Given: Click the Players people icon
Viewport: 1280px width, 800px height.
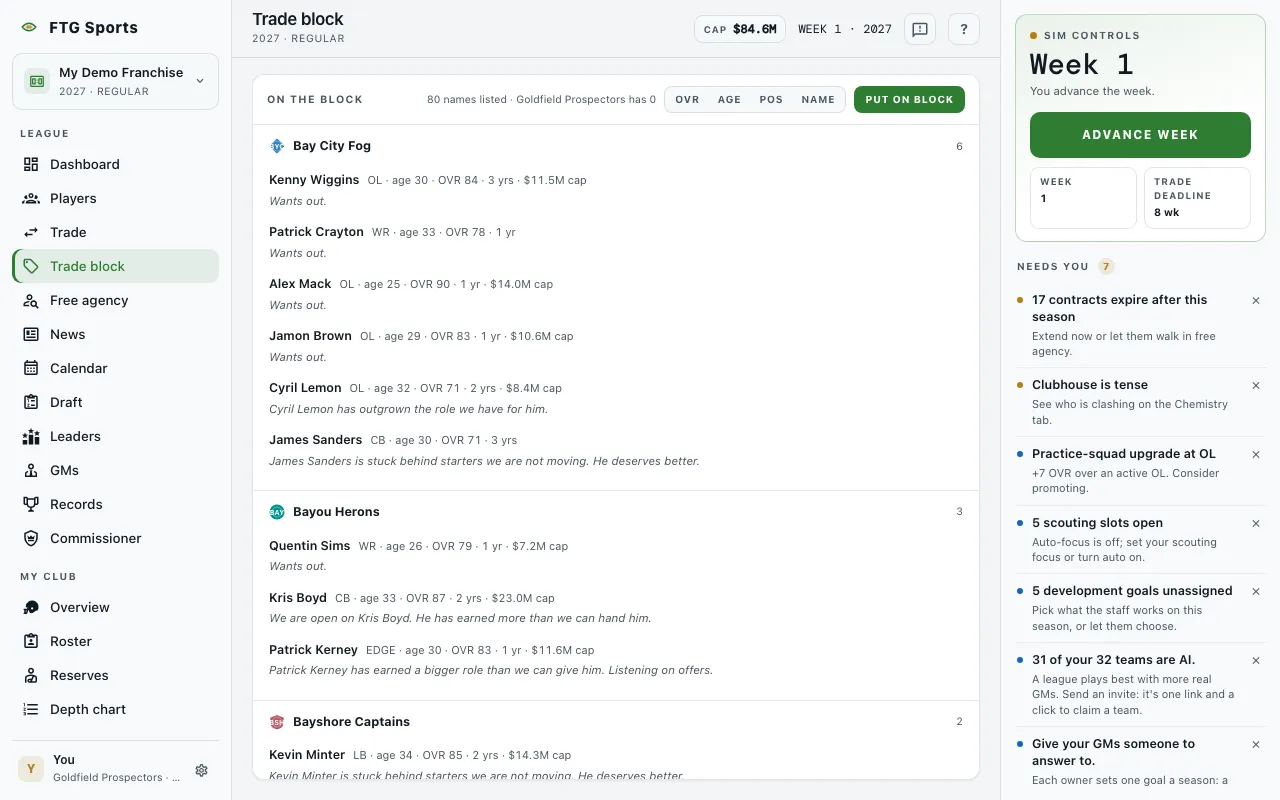Looking at the screenshot, I should click(31, 198).
